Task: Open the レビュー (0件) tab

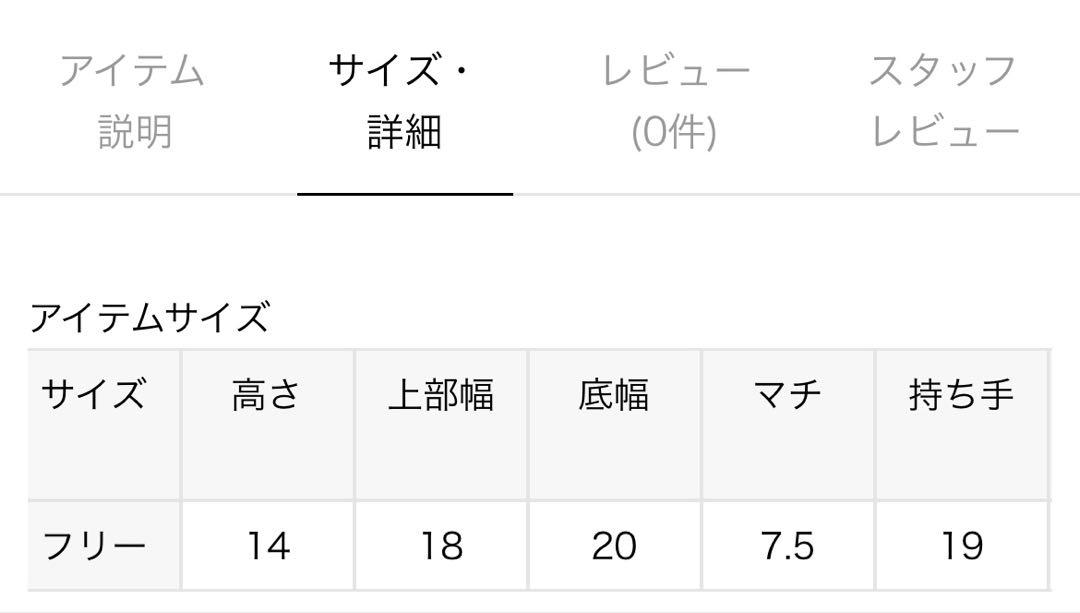Action: click(675, 101)
